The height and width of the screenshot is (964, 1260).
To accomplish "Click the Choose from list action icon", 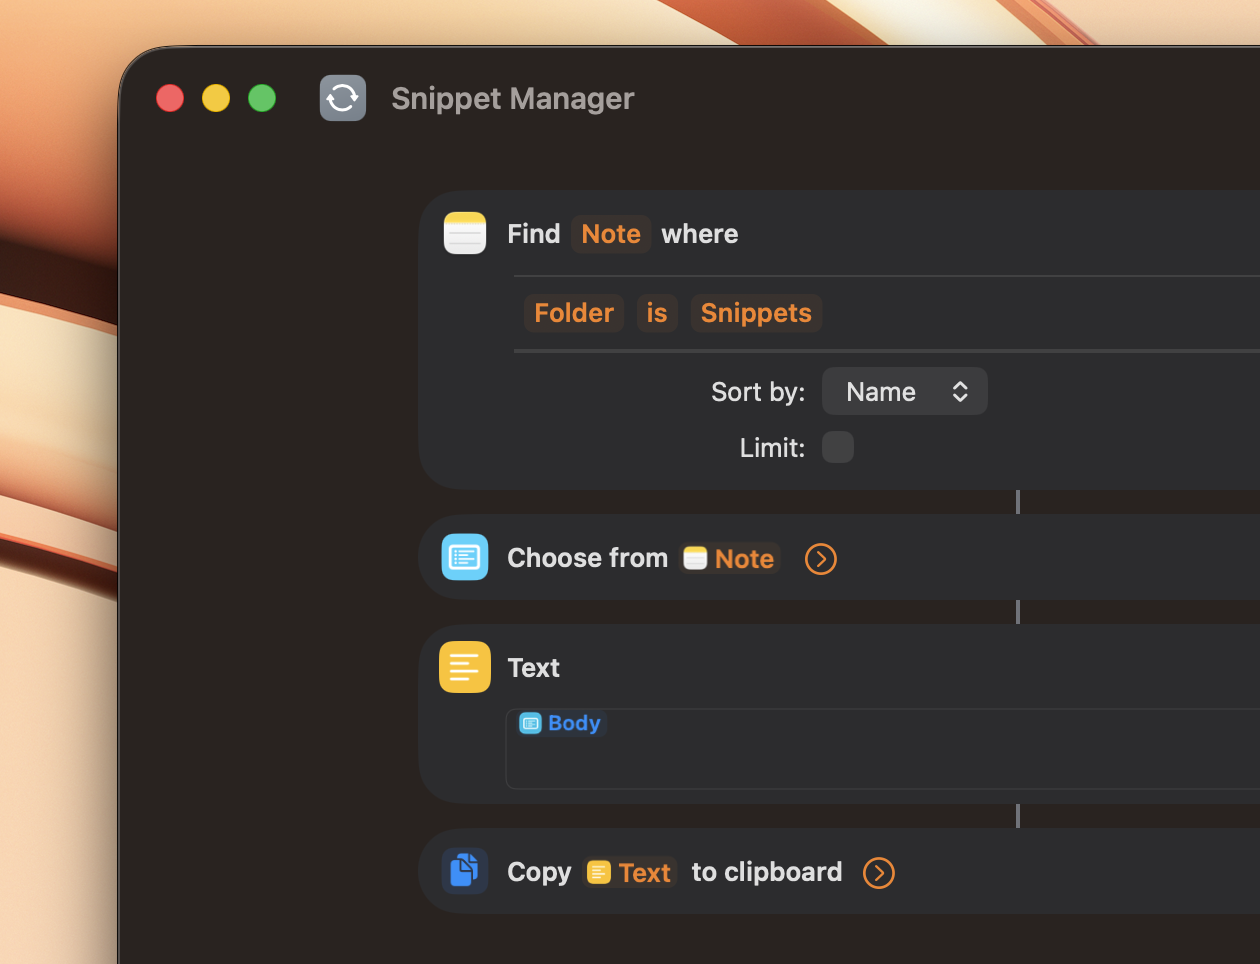I will (x=465, y=557).
